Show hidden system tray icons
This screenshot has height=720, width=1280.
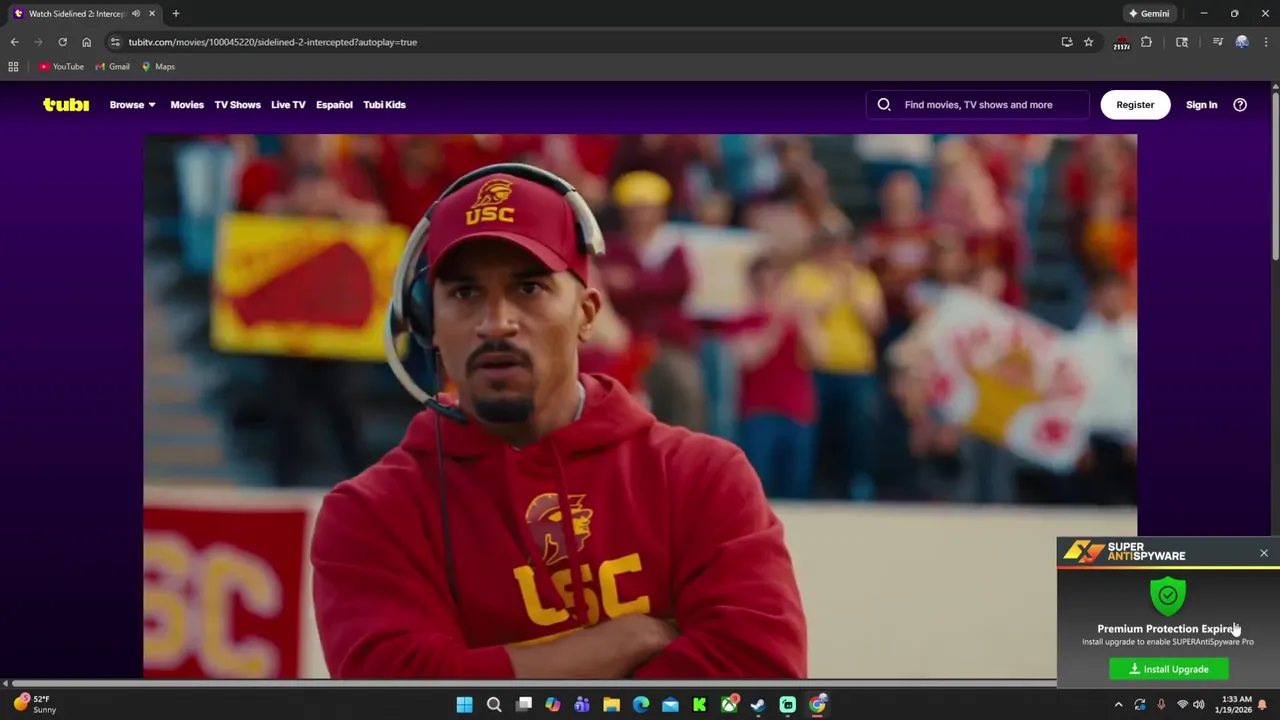click(1118, 705)
